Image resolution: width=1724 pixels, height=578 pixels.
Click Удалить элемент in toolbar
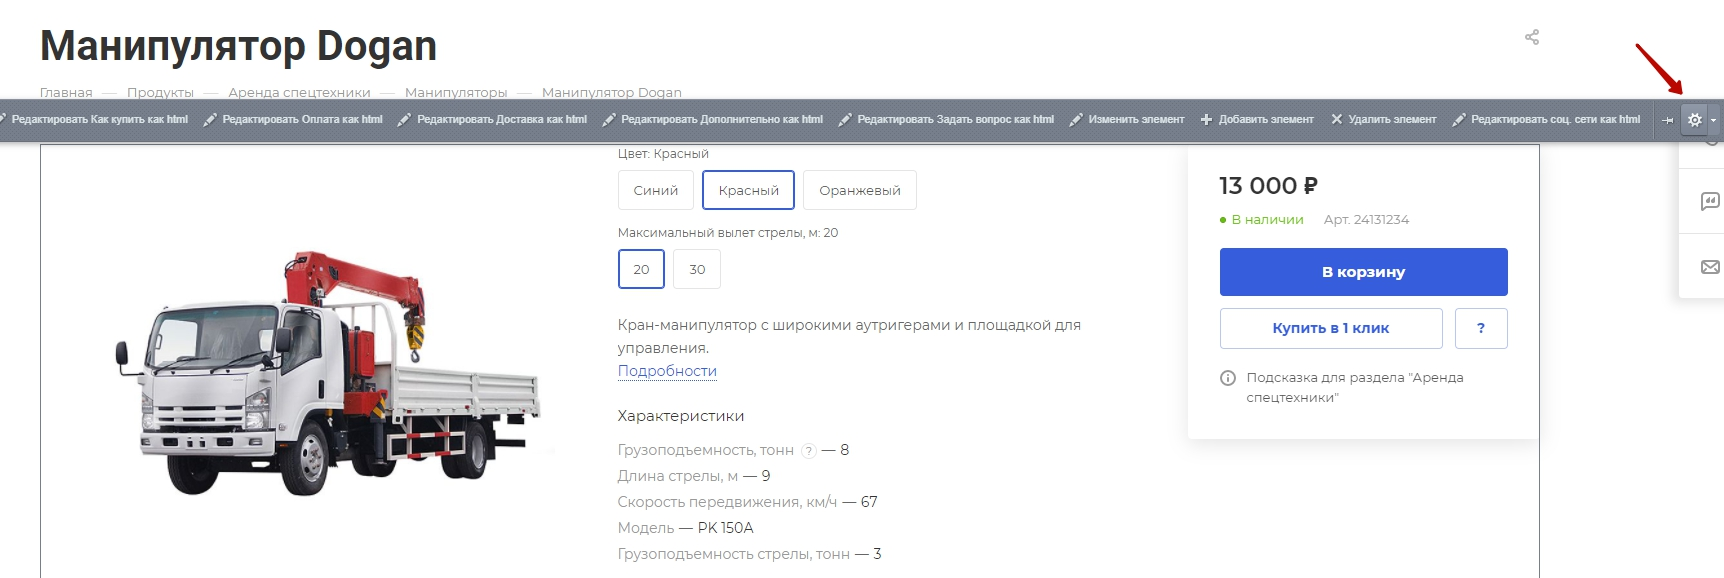[x=1383, y=120]
